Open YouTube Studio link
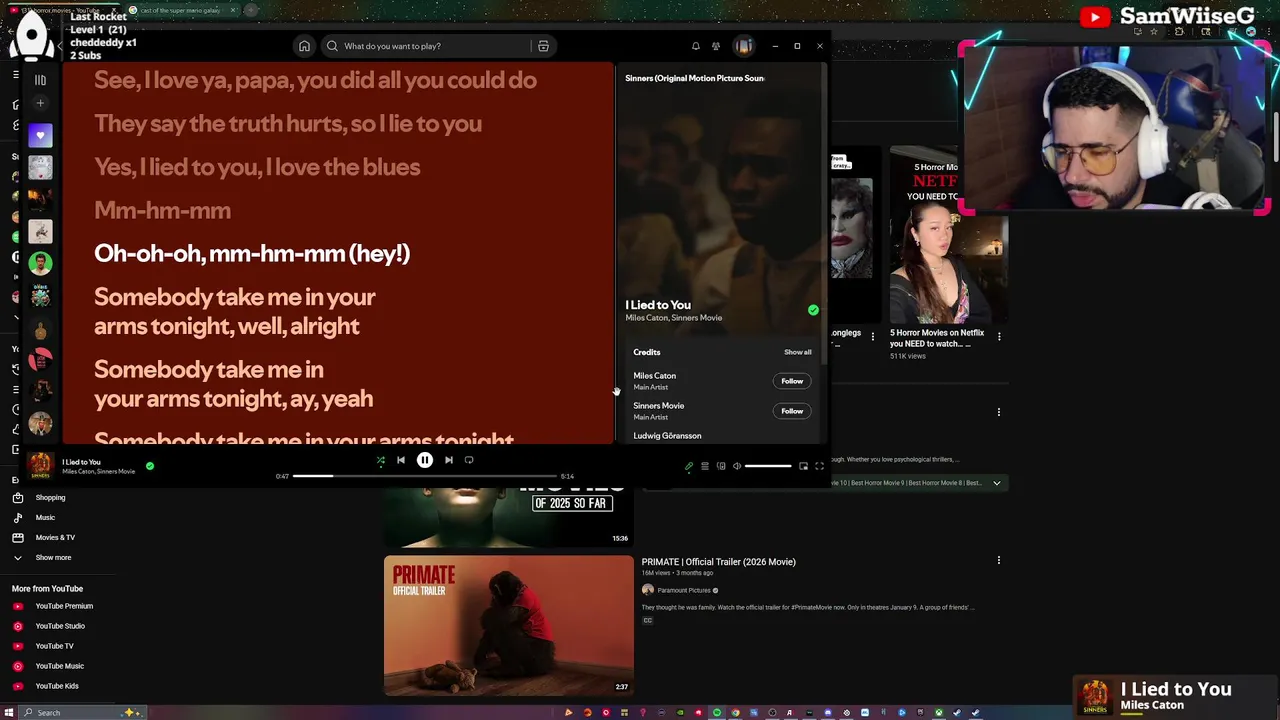 click(x=60, y=626)
